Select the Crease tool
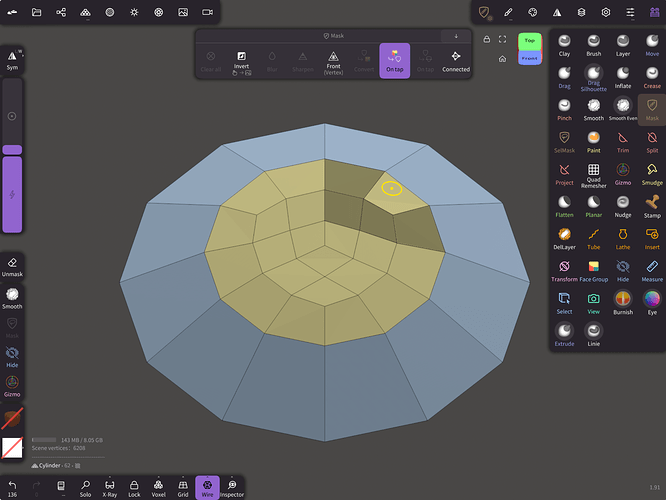 point(652,78)
